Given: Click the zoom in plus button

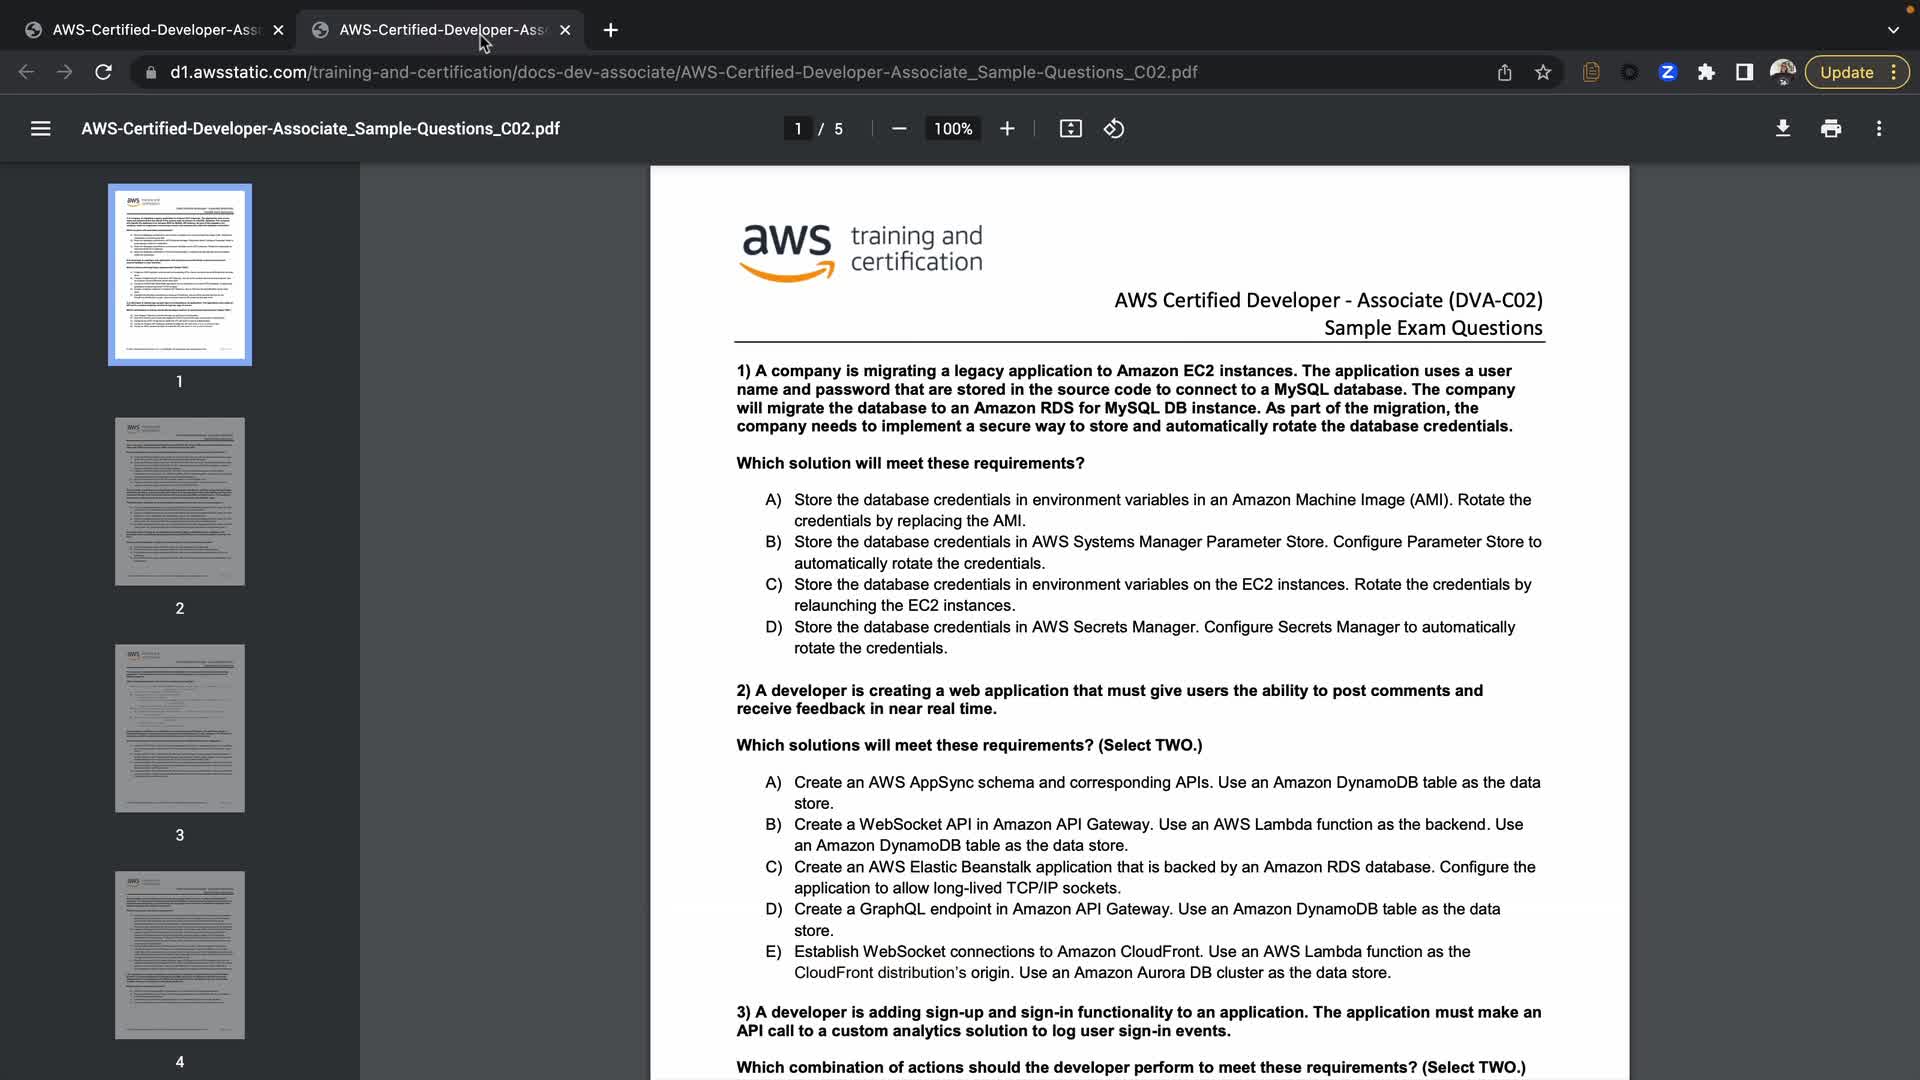Looking at the screenshot, I should [x=1007, y=129].
